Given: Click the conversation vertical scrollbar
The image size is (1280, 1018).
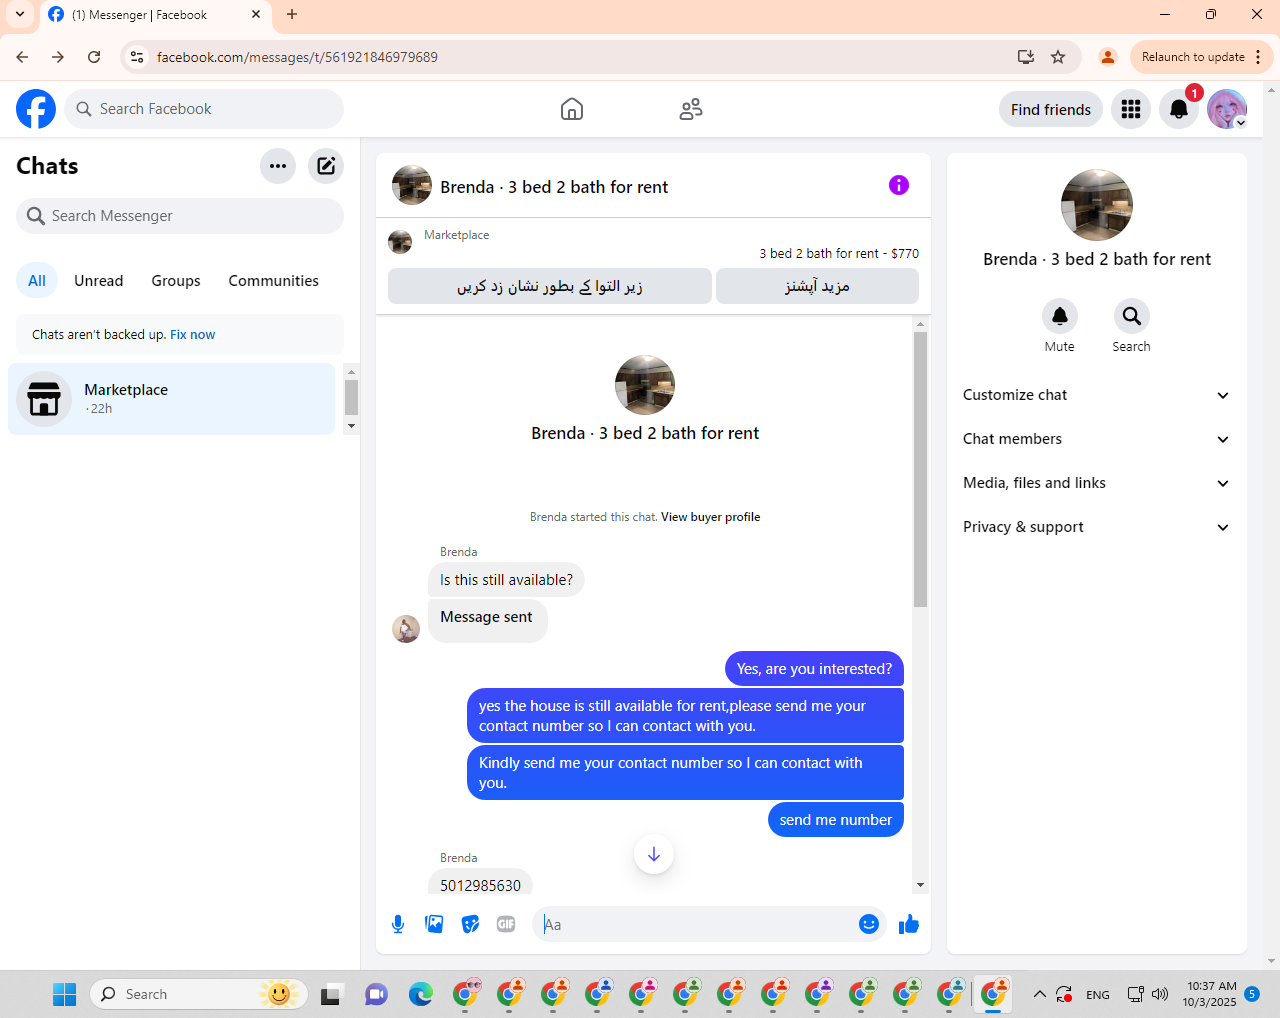Looking at the screenshot, I should click(920, 470).
